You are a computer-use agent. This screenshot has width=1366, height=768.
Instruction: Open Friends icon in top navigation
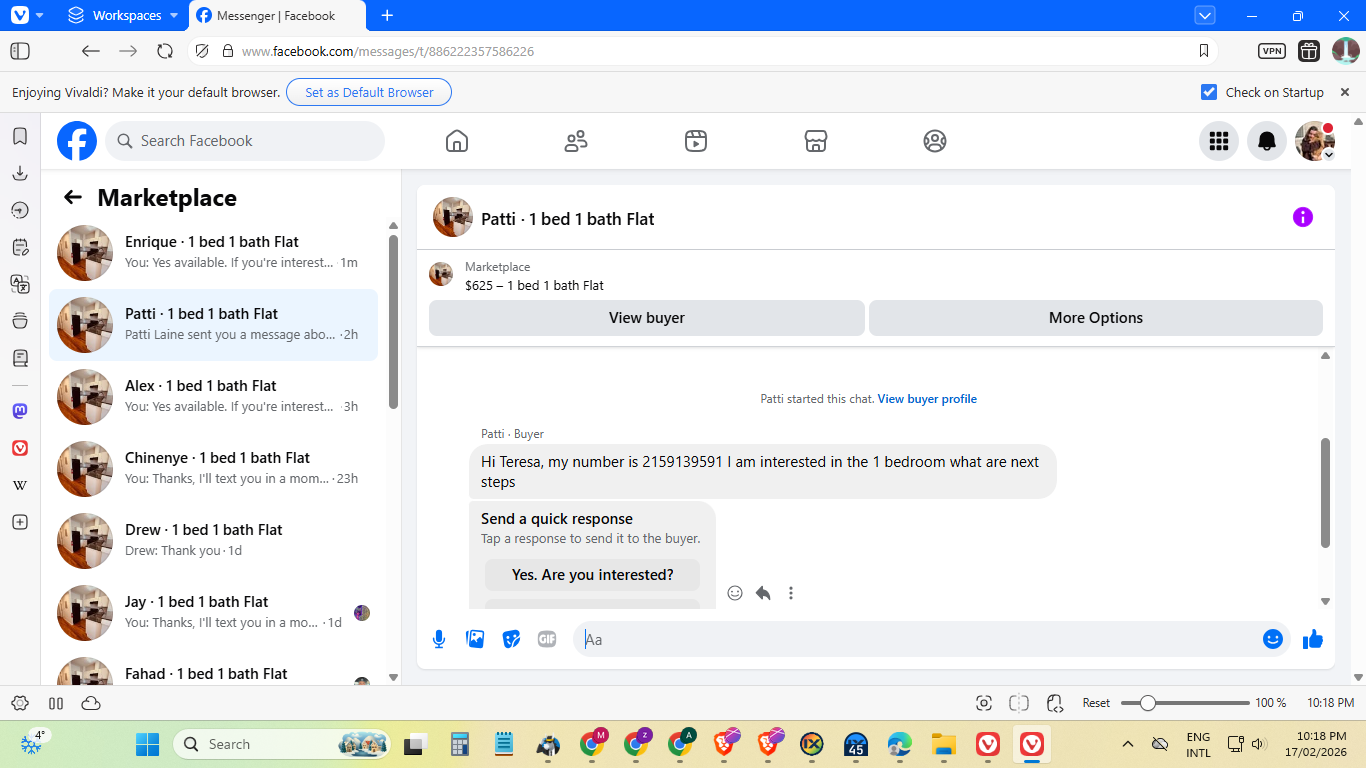576,141
